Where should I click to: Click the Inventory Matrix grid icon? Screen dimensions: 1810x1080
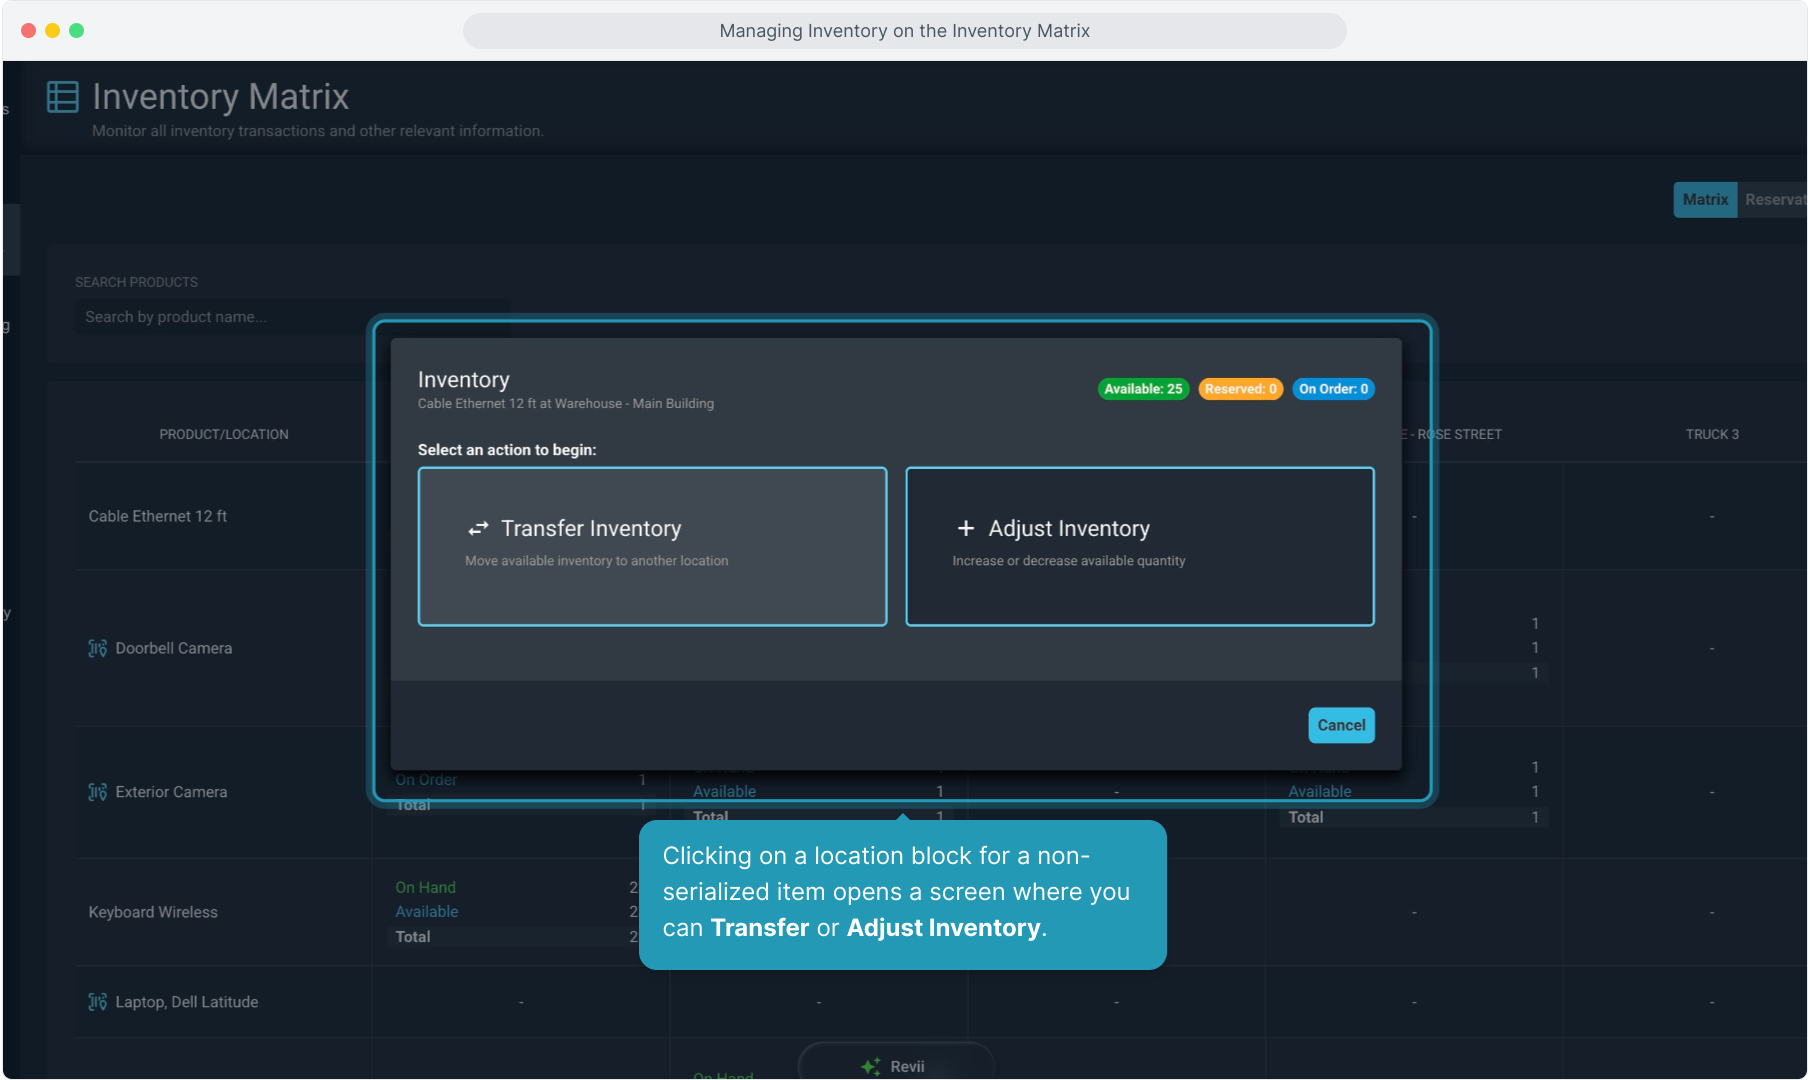(63, 97)
